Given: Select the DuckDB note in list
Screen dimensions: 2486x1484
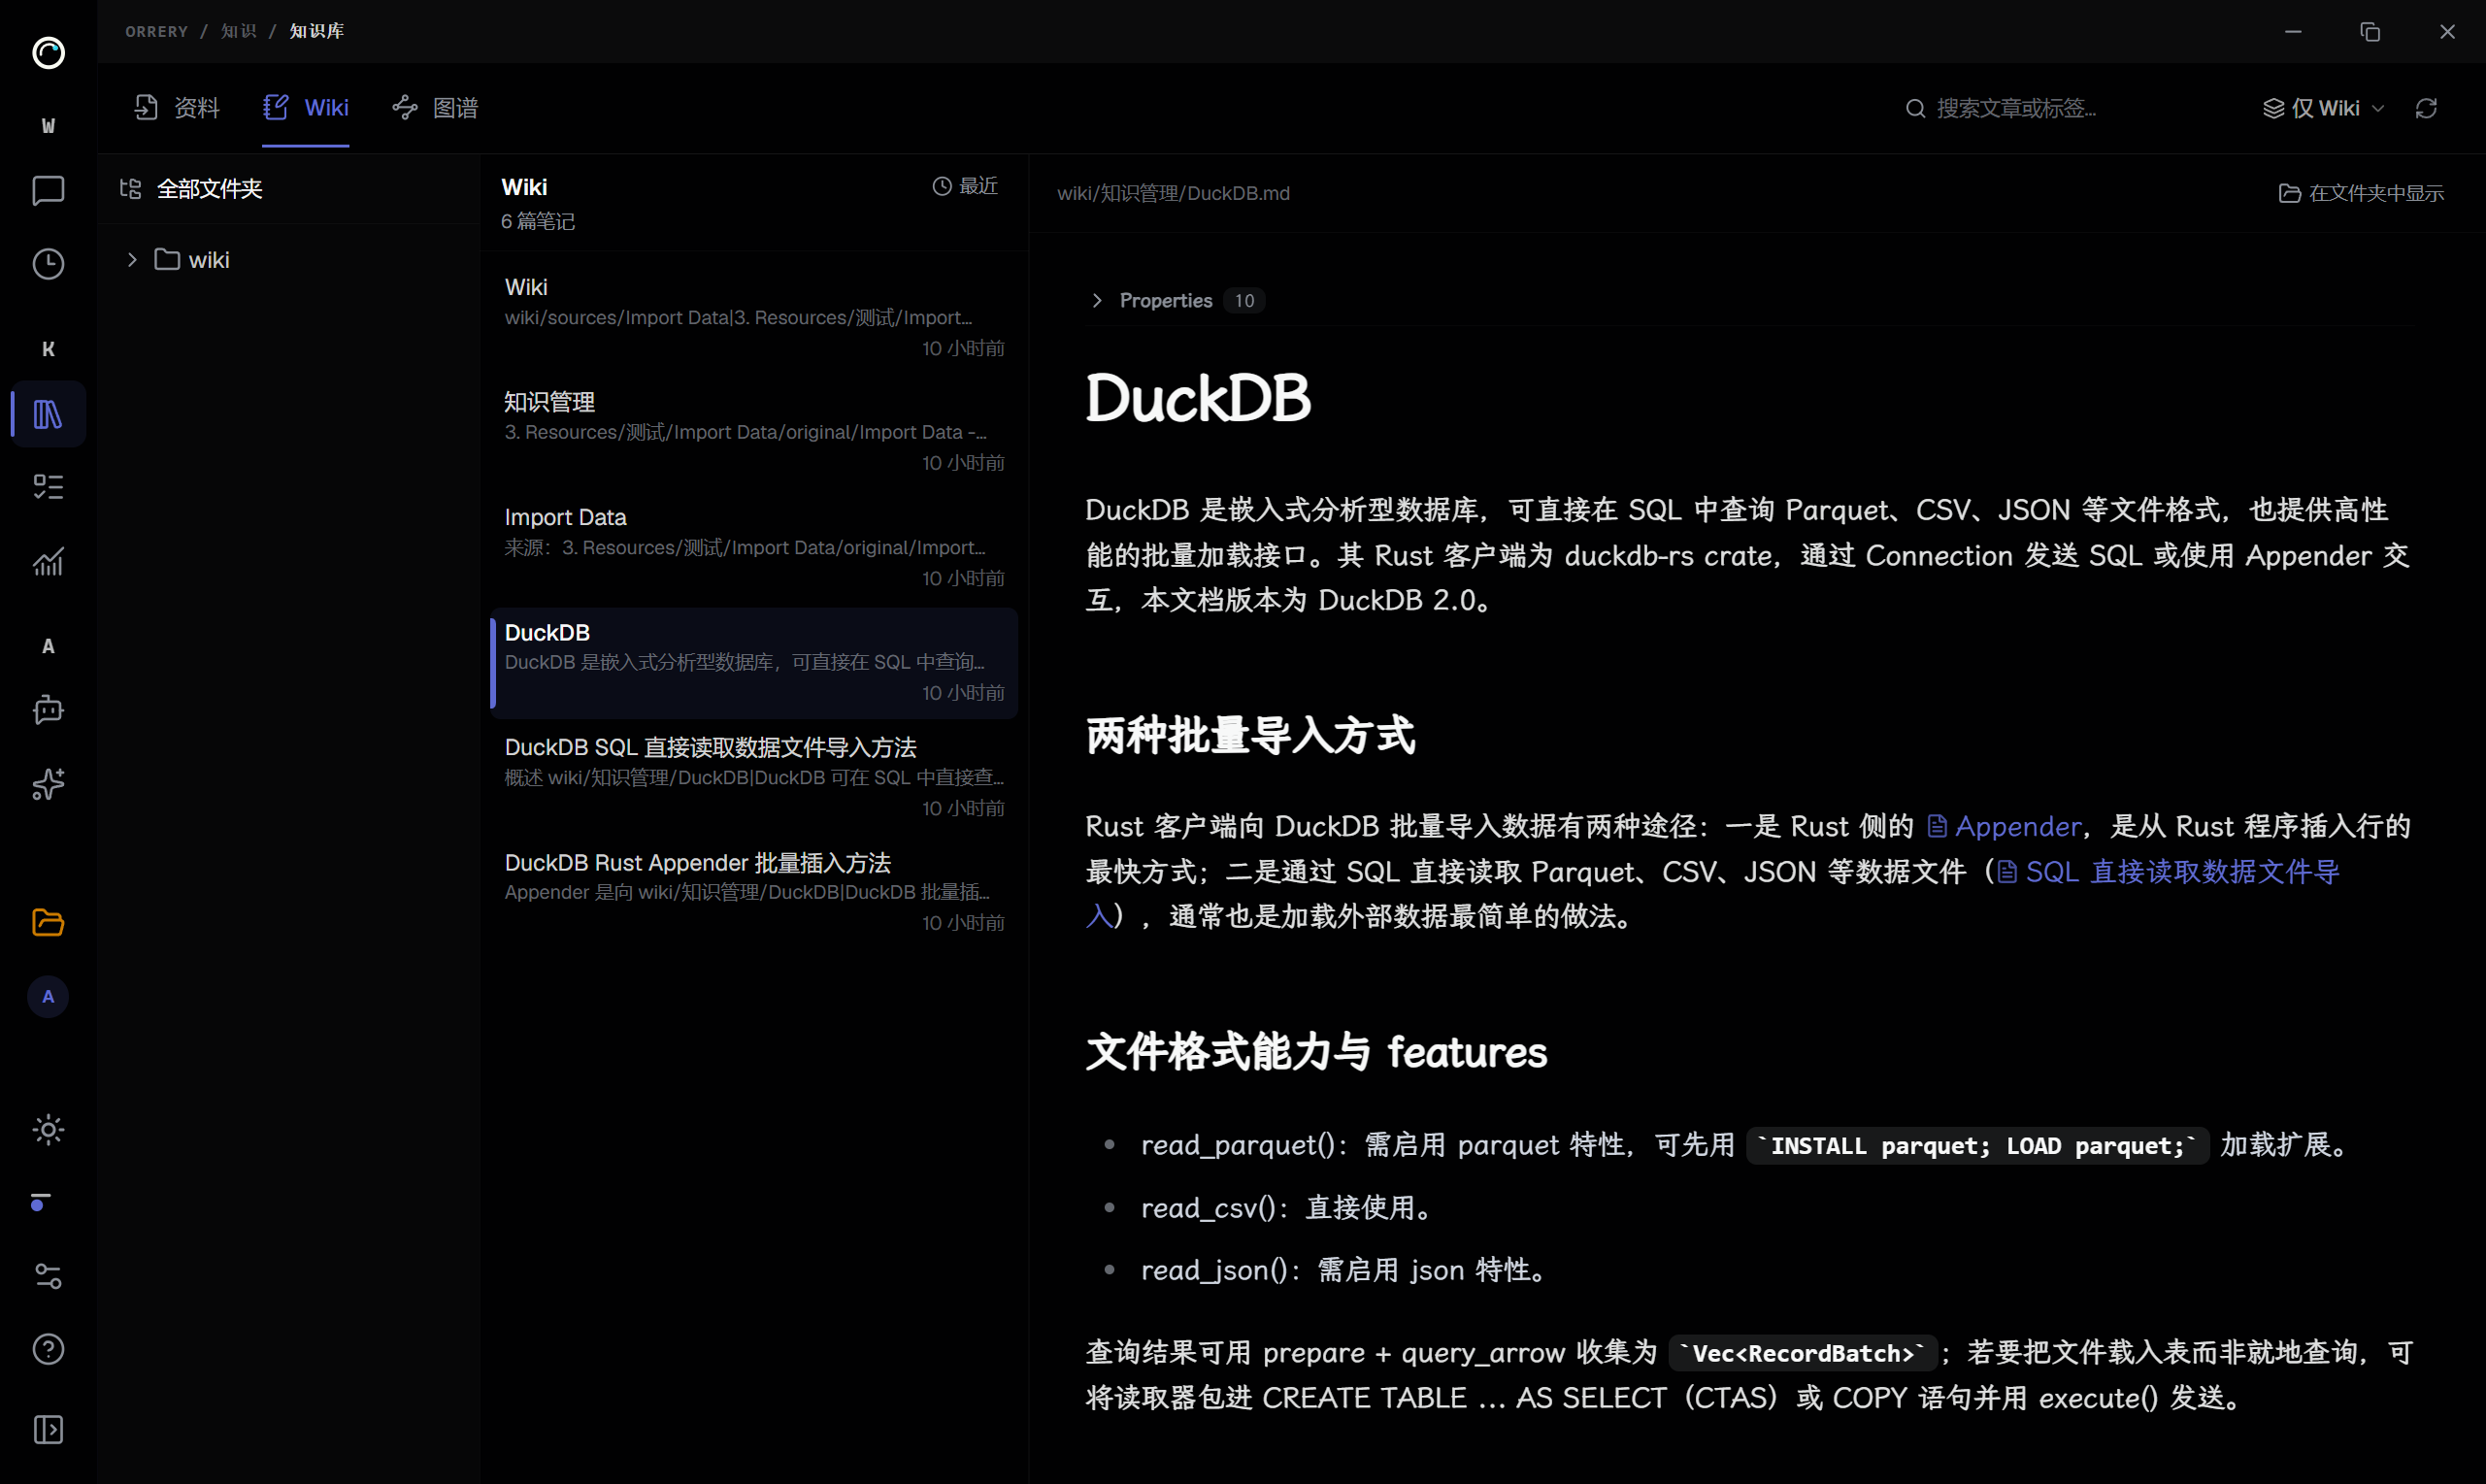Looking at the screenshot, I should point(754,662).
